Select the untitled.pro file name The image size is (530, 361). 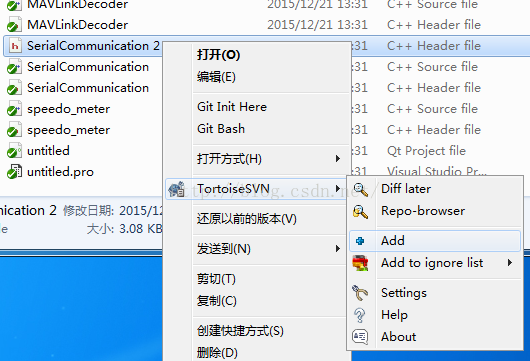61,172
